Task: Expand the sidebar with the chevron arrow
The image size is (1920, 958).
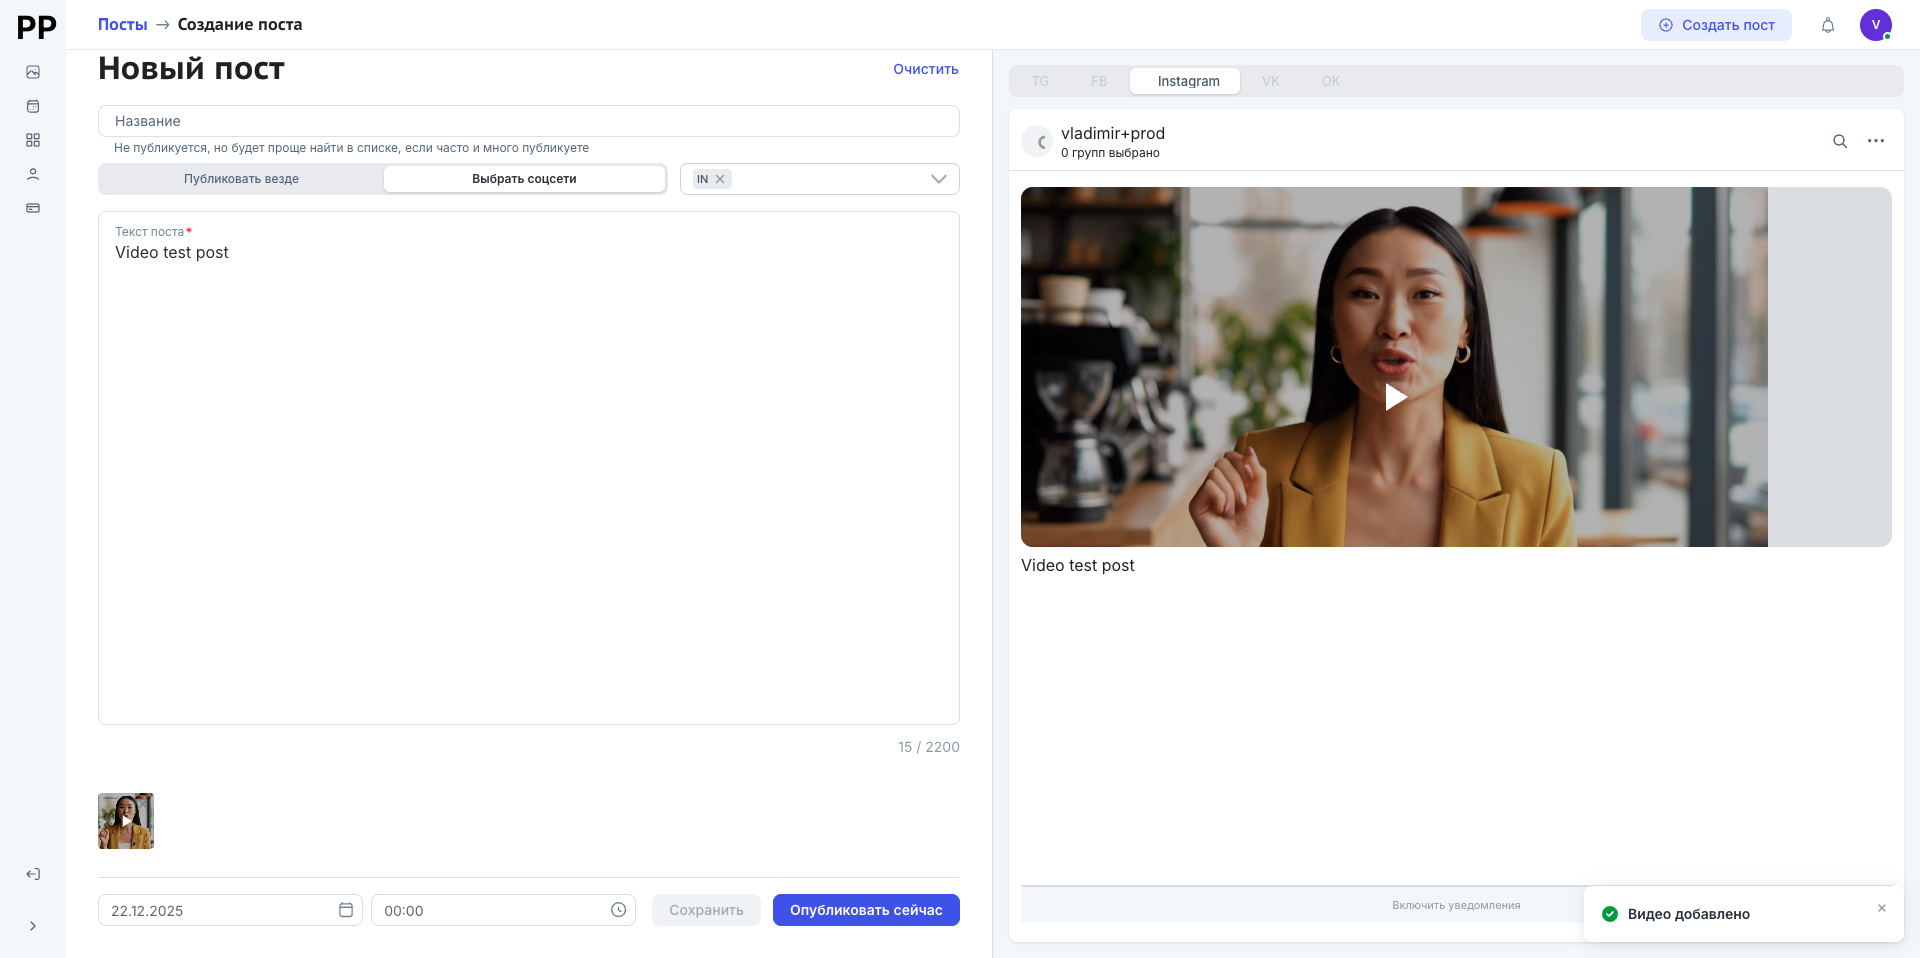Action: 33,926
